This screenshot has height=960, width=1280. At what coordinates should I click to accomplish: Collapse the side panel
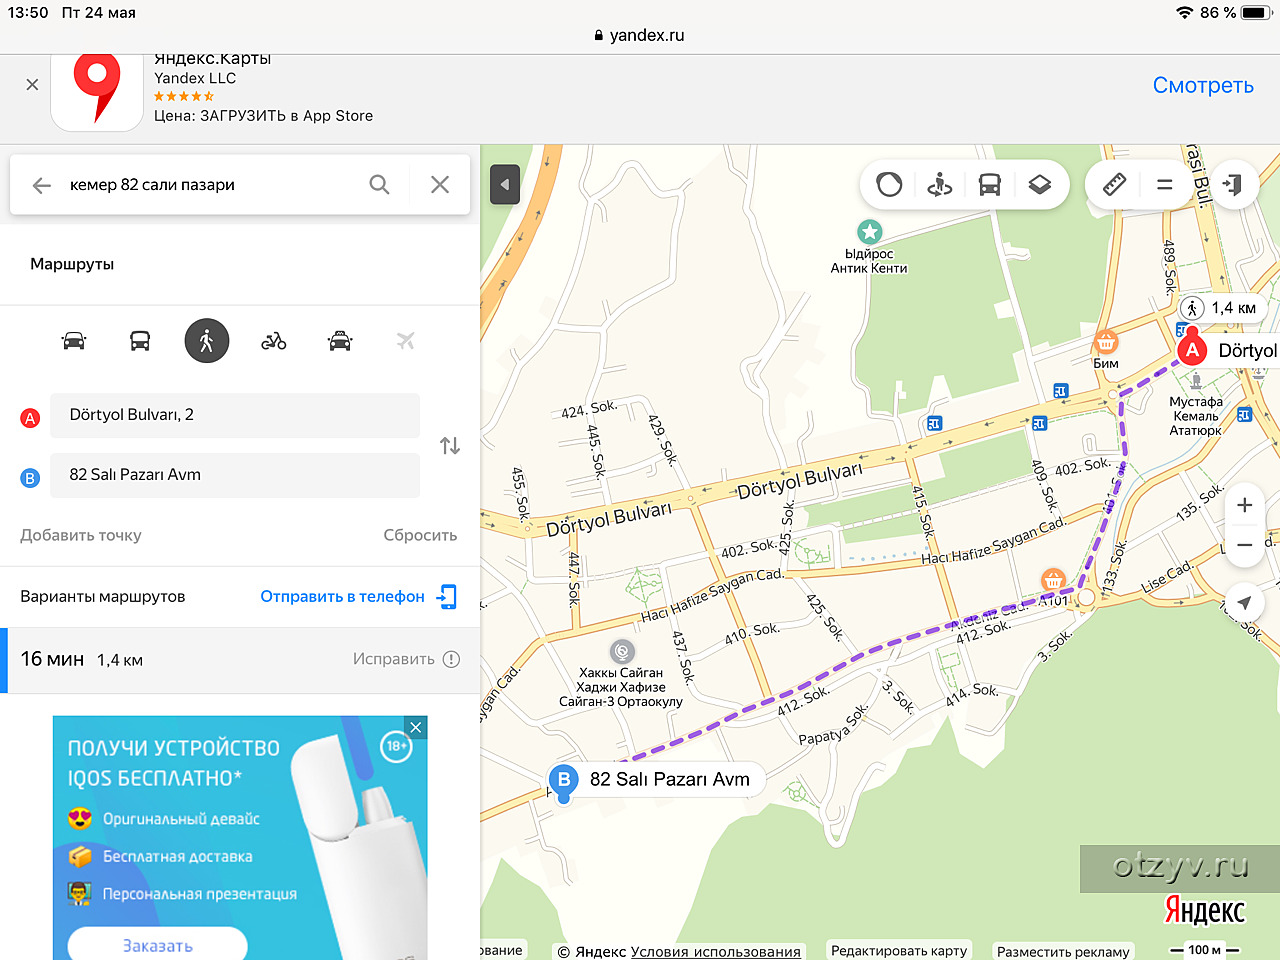(504, 185)
